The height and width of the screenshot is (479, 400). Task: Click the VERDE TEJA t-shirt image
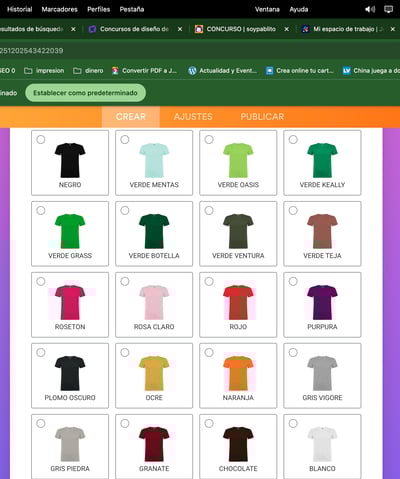322,231
